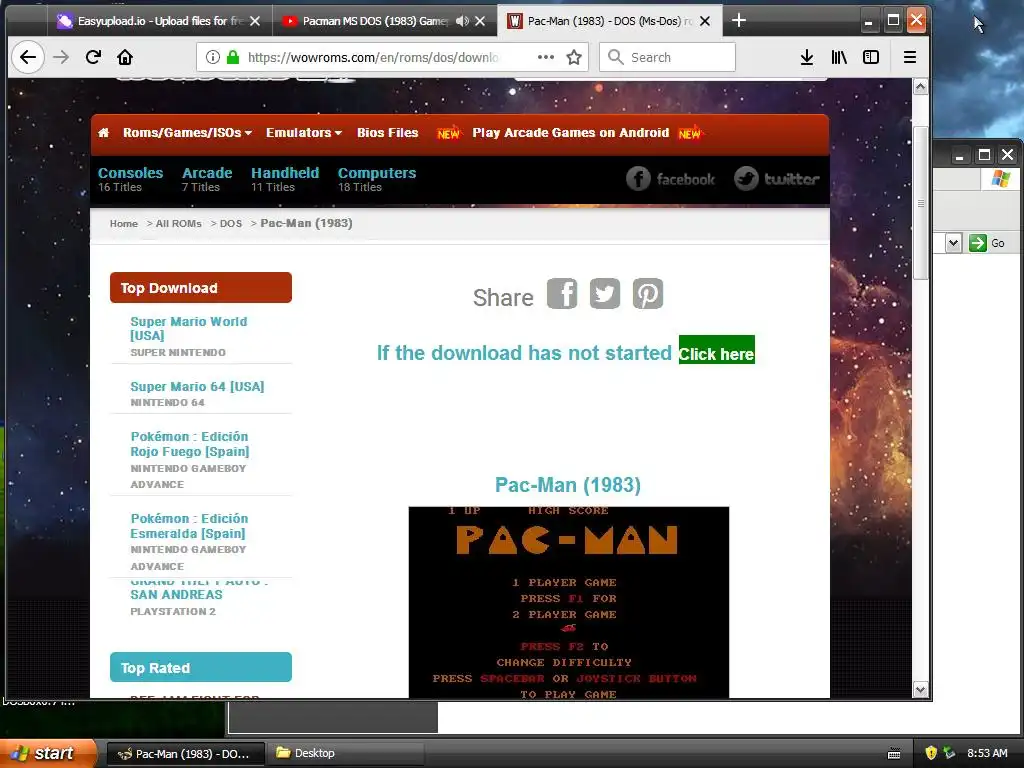Go to DOS breadcrumb link
The width and height of the screenshot is (1024, 768).
[231, 223]
